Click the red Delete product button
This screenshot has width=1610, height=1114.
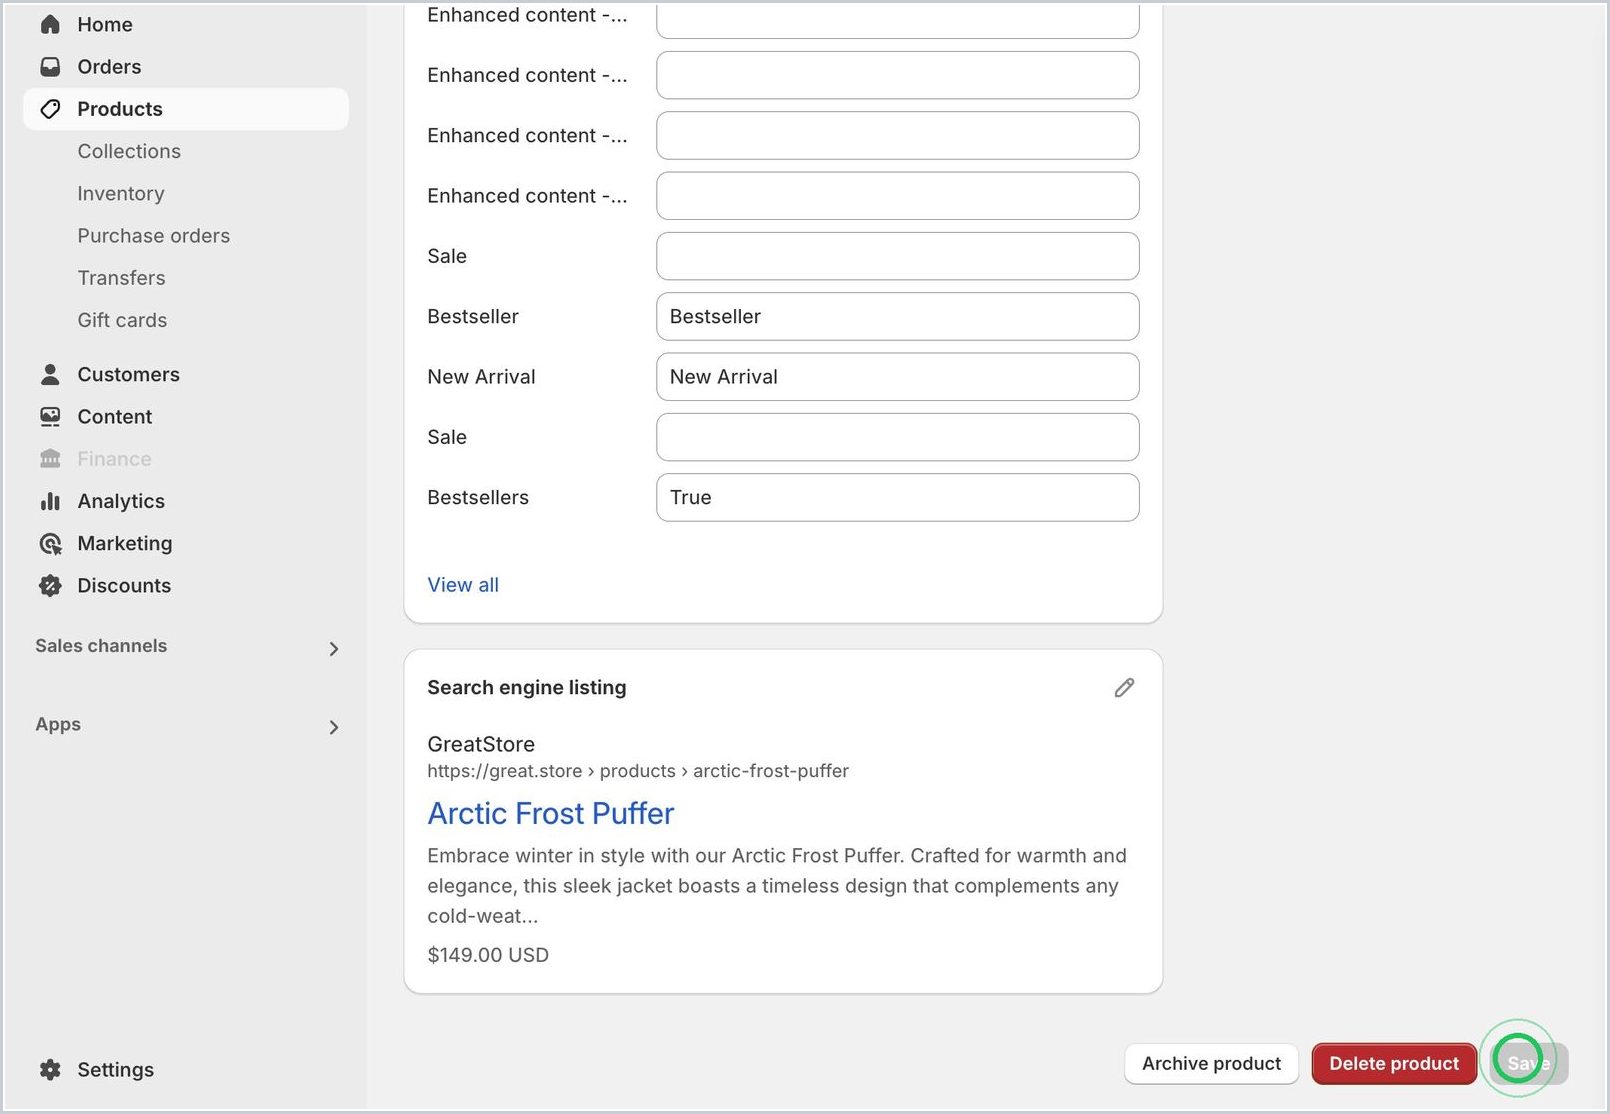pos(1394,1064)
